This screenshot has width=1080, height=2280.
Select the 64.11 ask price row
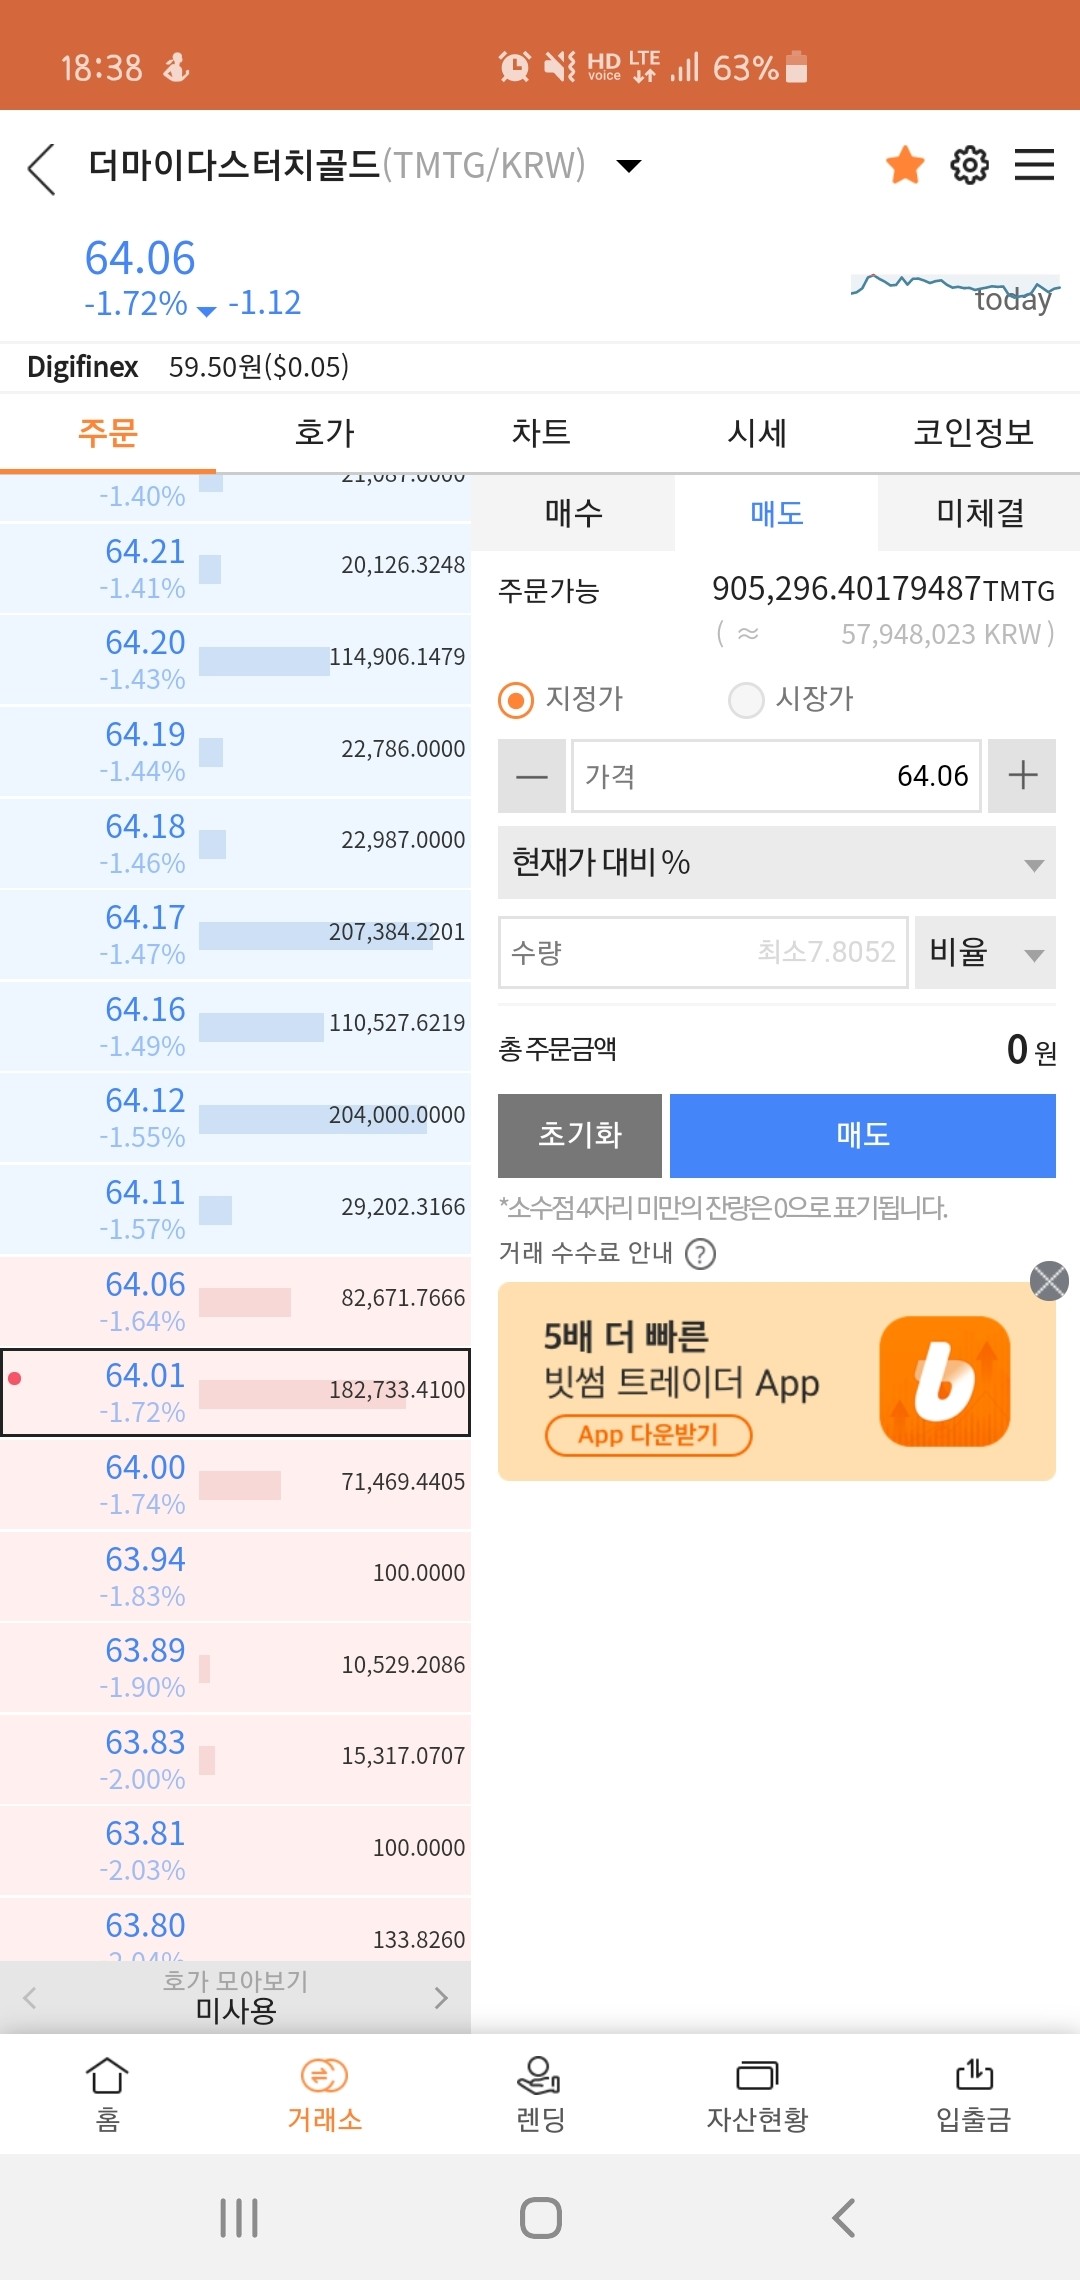pos(235,1209)
